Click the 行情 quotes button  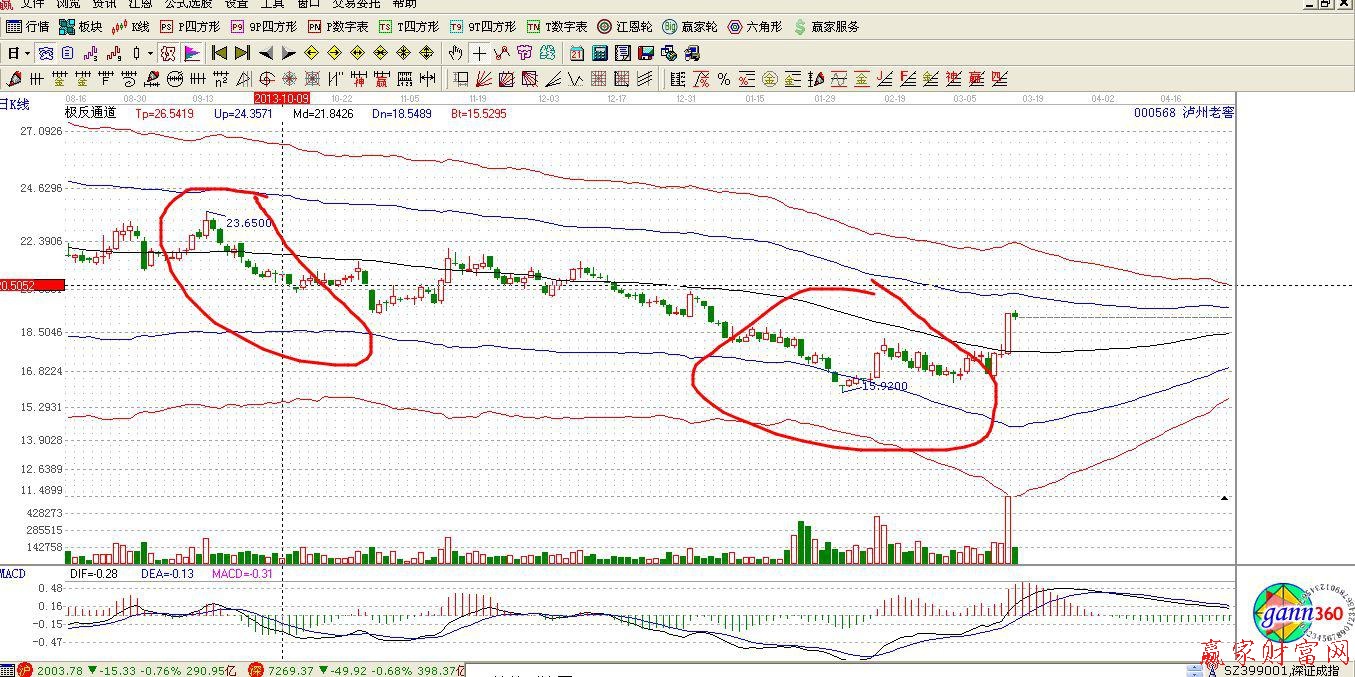coord(27,27)
